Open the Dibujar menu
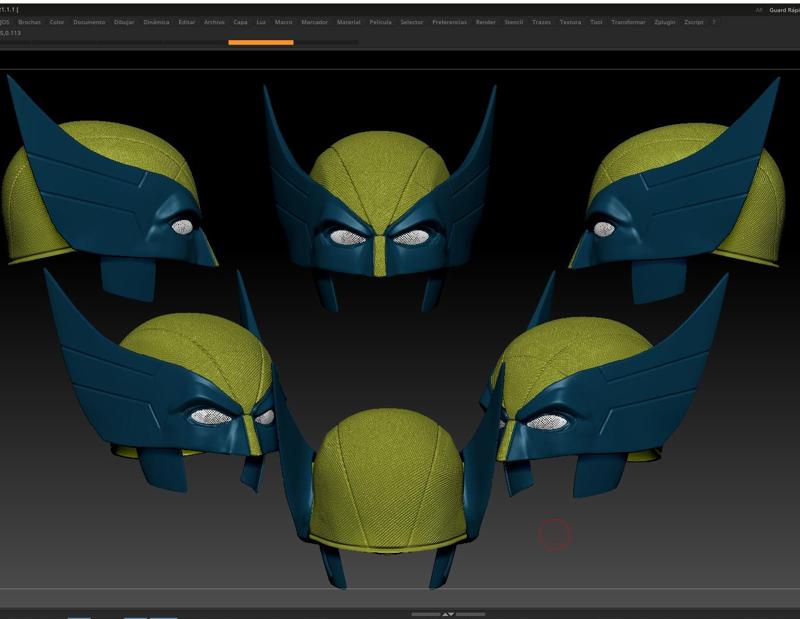 pos(124,22)
